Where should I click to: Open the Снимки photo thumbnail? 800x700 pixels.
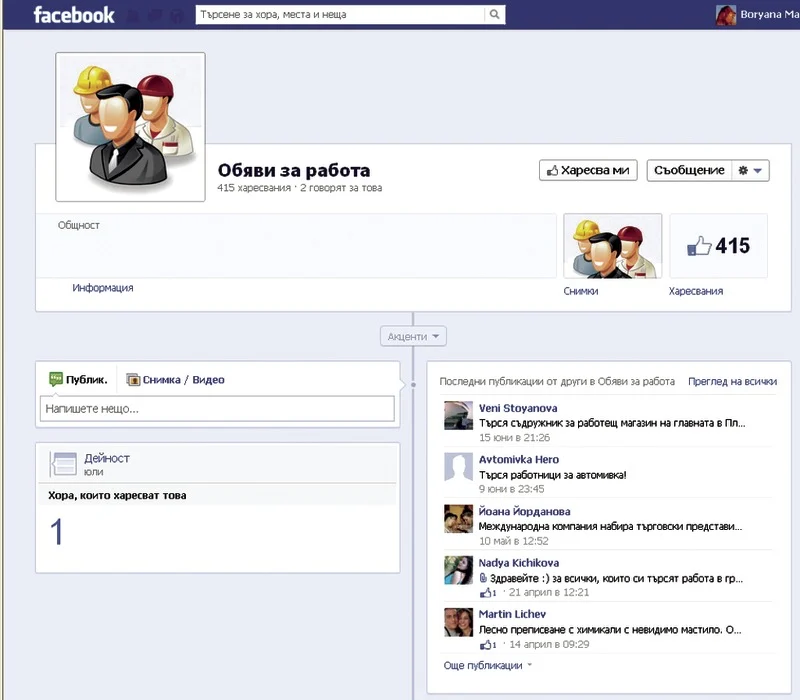coord(613,246)
